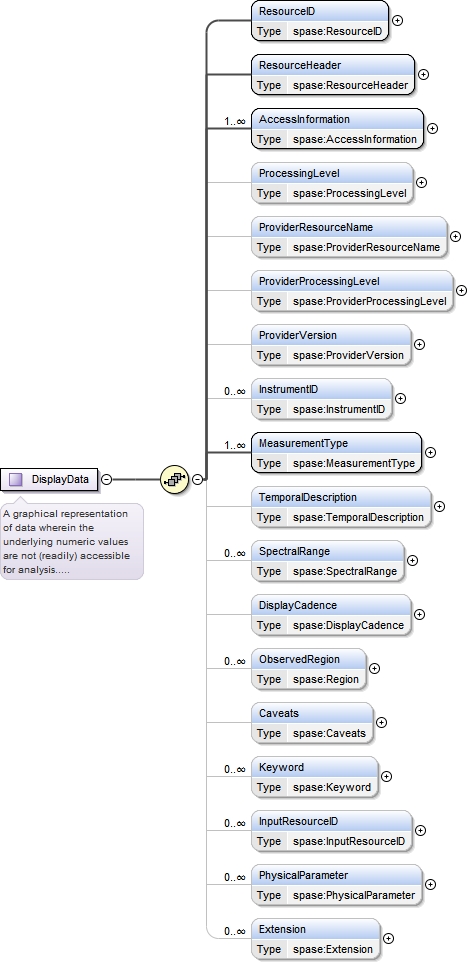Select the Keyword element box

pyautogui.click(x=315, y=777)
